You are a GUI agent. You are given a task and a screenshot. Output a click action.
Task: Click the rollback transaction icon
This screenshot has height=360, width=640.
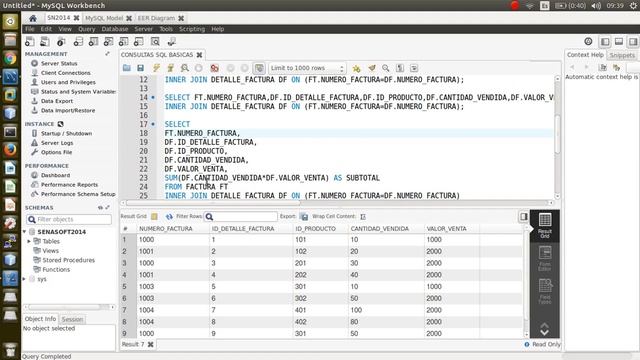click(x=244, y=68)
